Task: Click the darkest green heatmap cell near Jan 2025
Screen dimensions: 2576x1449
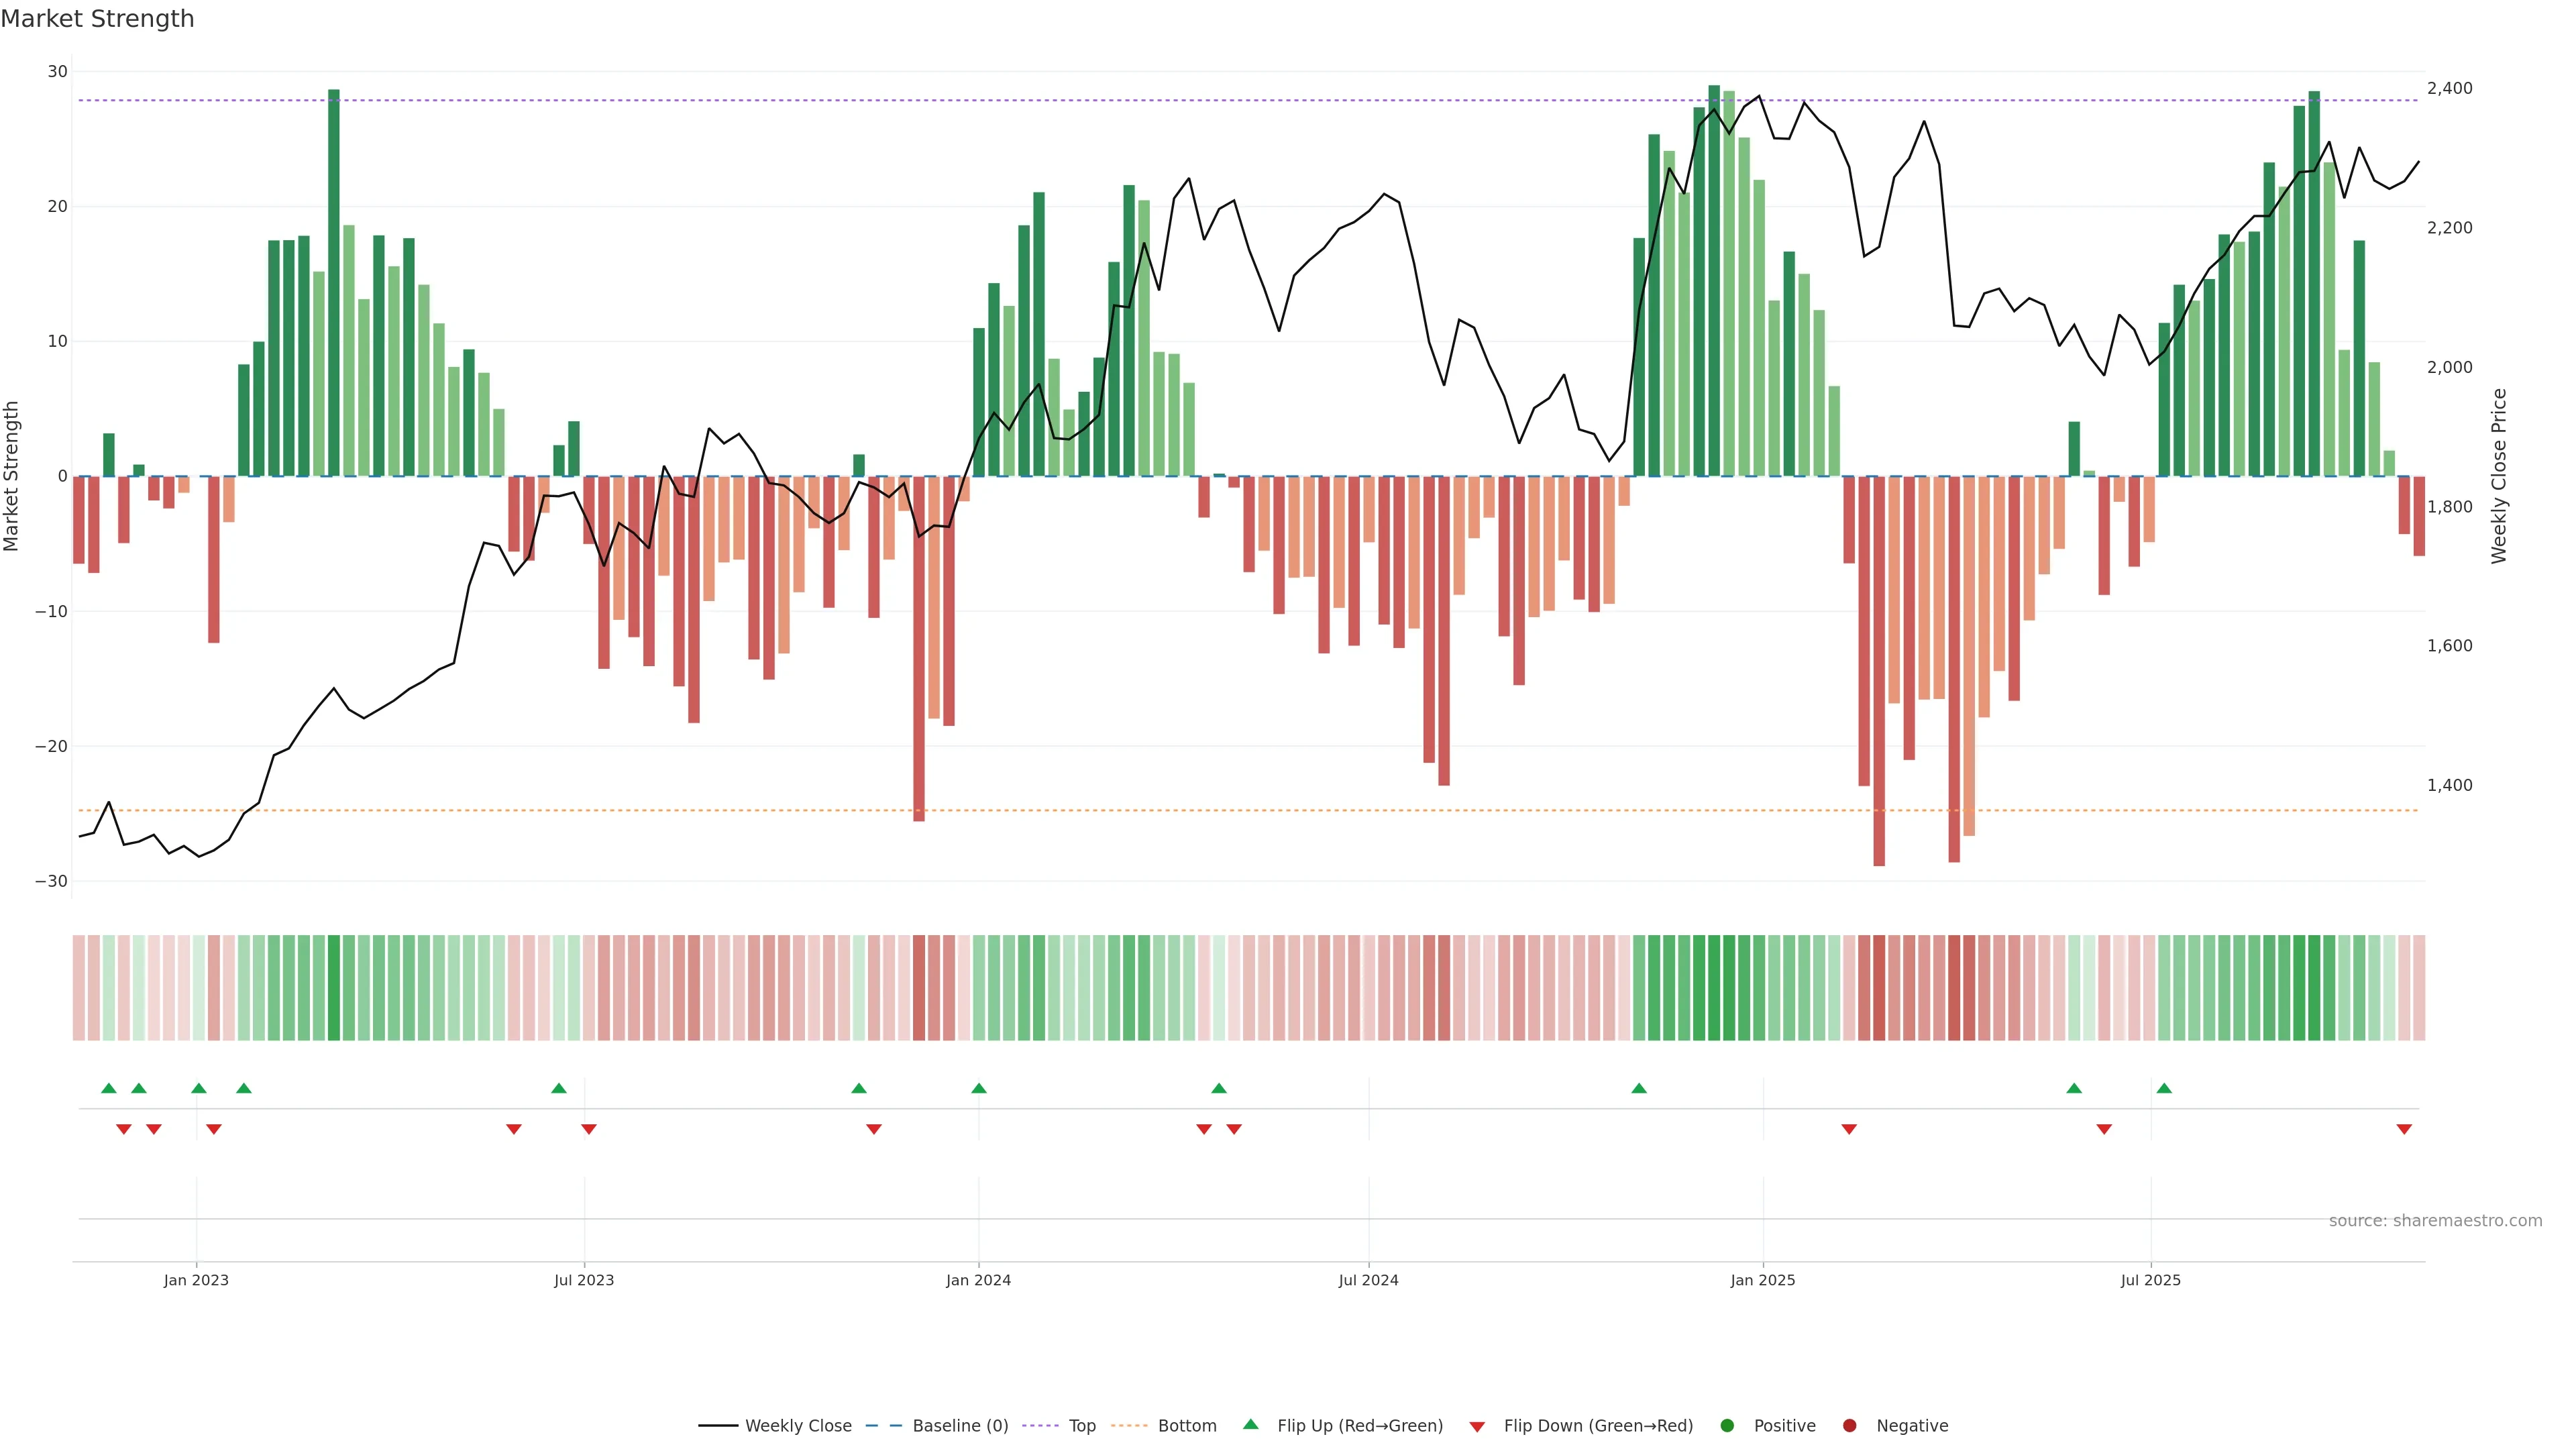Action: tap(1714, 988)
